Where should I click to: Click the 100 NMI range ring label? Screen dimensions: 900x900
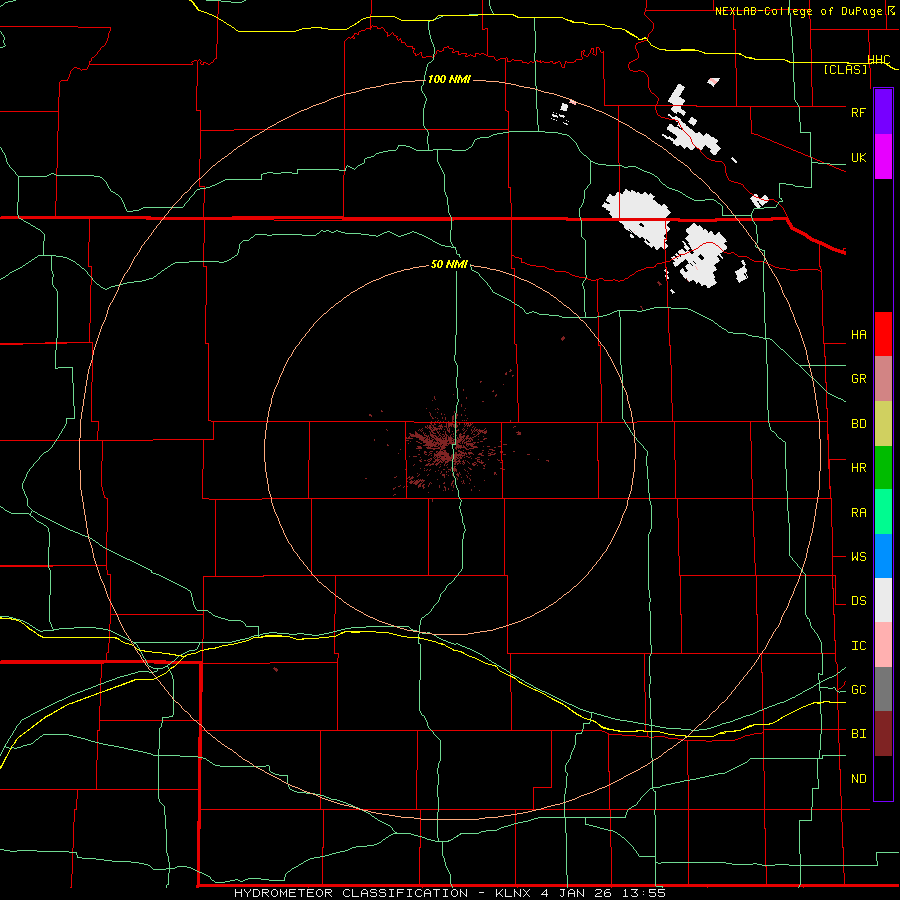449,79
